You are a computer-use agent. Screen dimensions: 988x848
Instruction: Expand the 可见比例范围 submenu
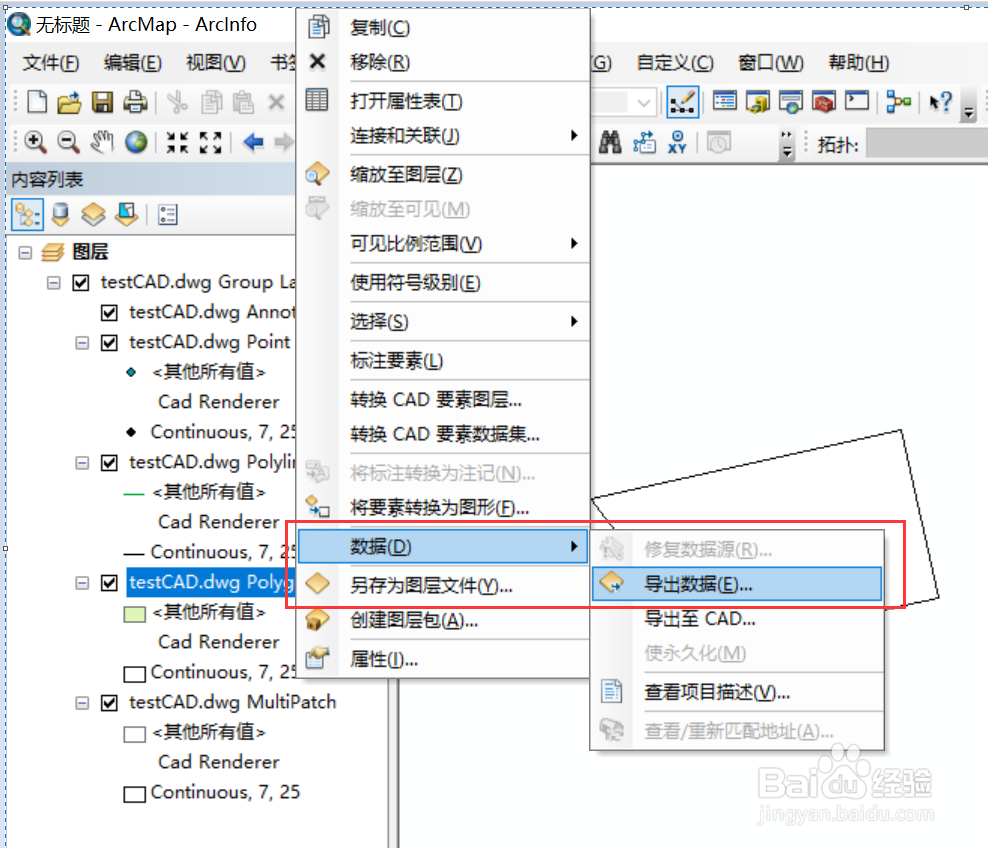pyautogui.click(x=443, y=243)
